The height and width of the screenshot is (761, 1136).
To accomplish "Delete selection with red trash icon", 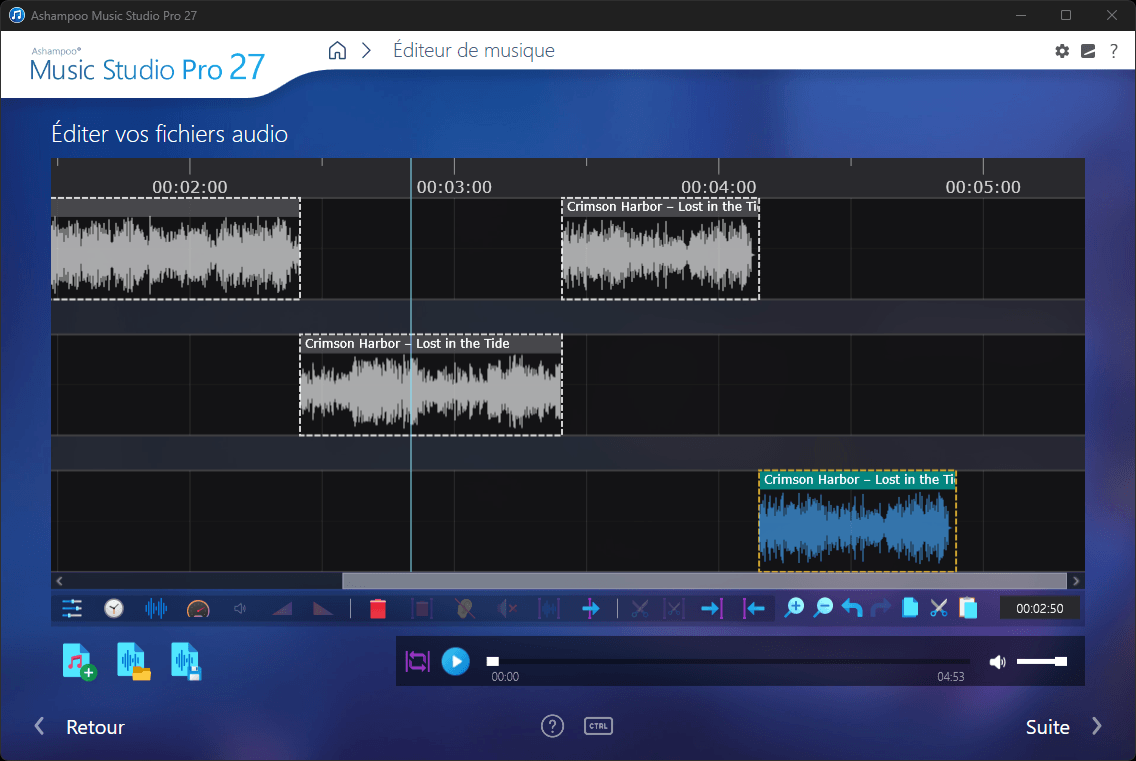I will click(377, 608).
